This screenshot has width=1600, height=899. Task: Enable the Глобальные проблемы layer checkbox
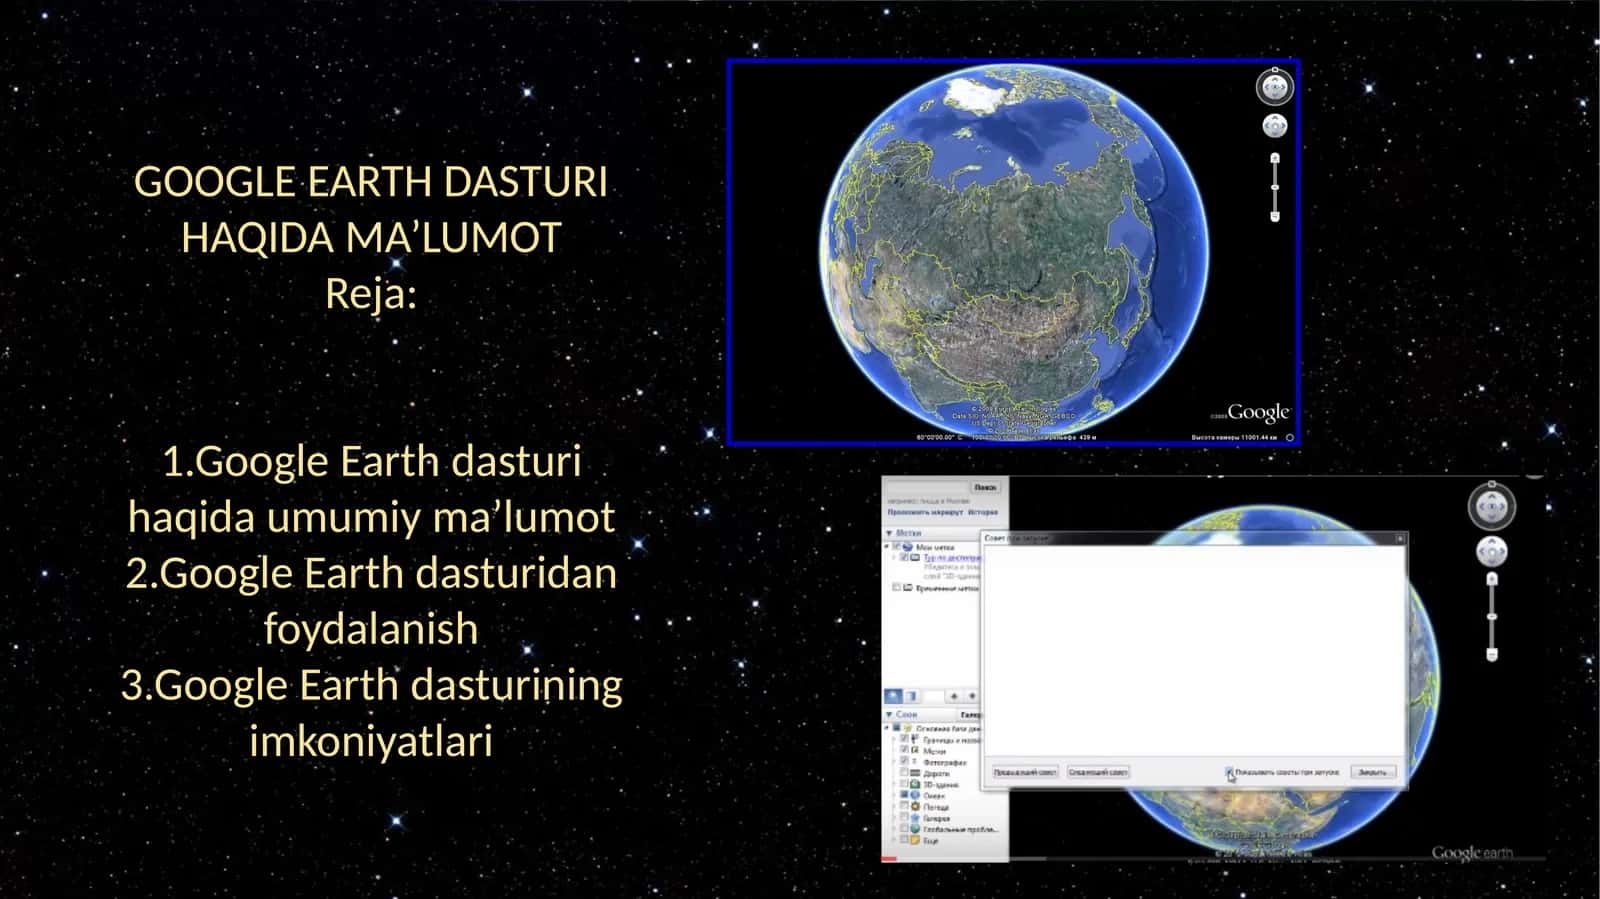click(x=904, y=829)
